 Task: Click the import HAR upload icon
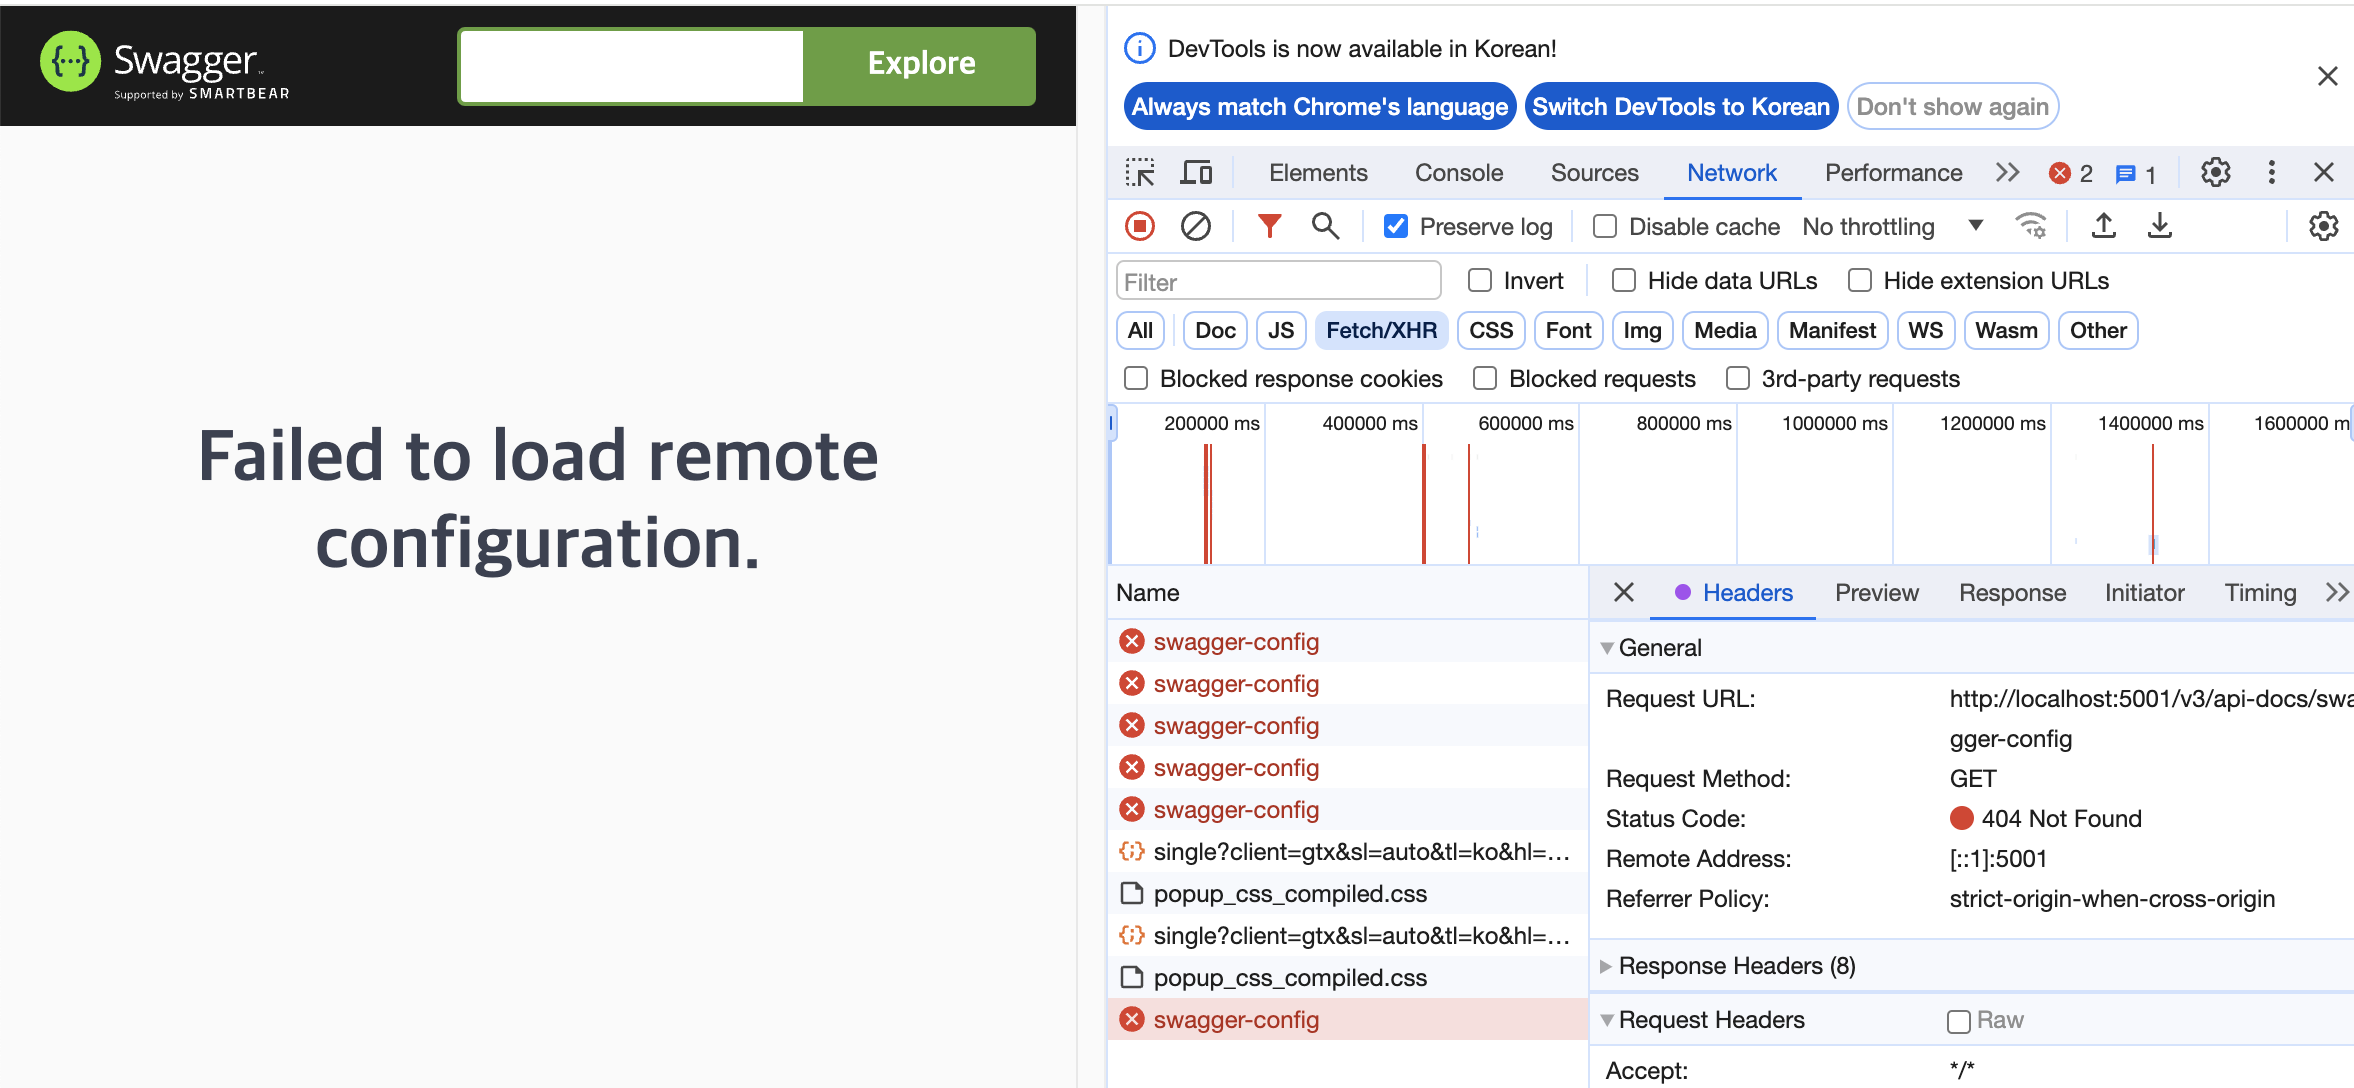[x=2104, y=226]
